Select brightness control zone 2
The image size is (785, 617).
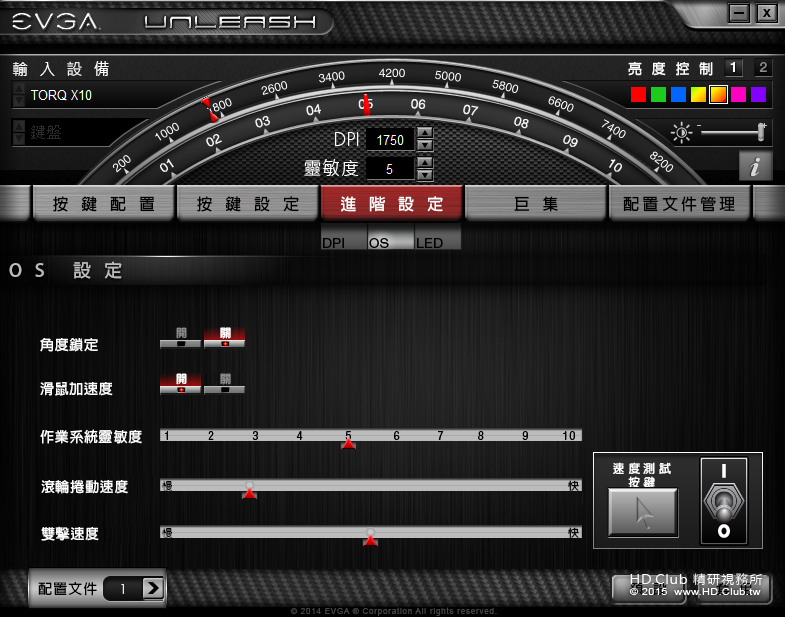pyautogui.click(x=763, y=68)
